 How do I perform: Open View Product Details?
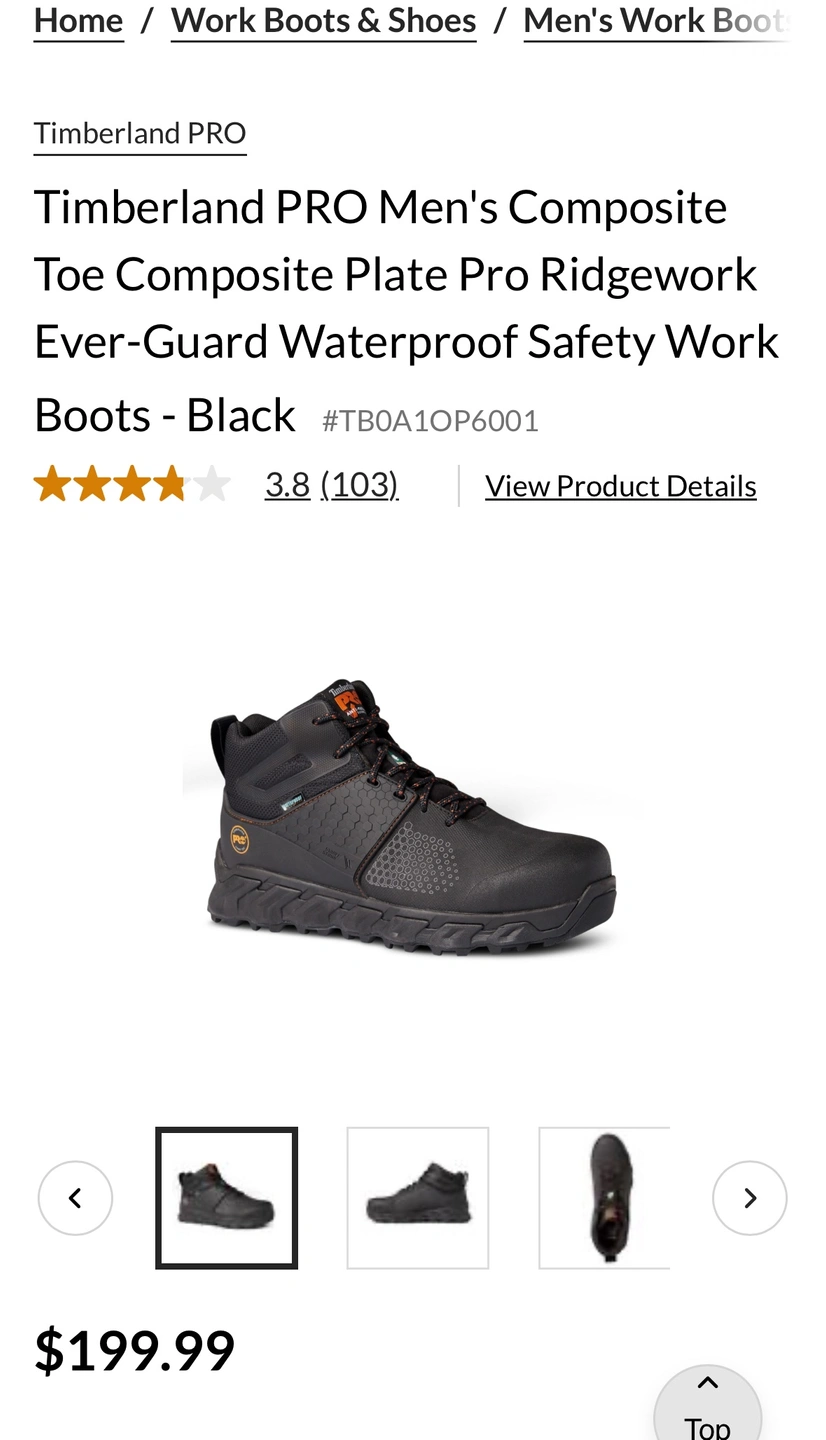pyautogui.click(x=621, y=486)
